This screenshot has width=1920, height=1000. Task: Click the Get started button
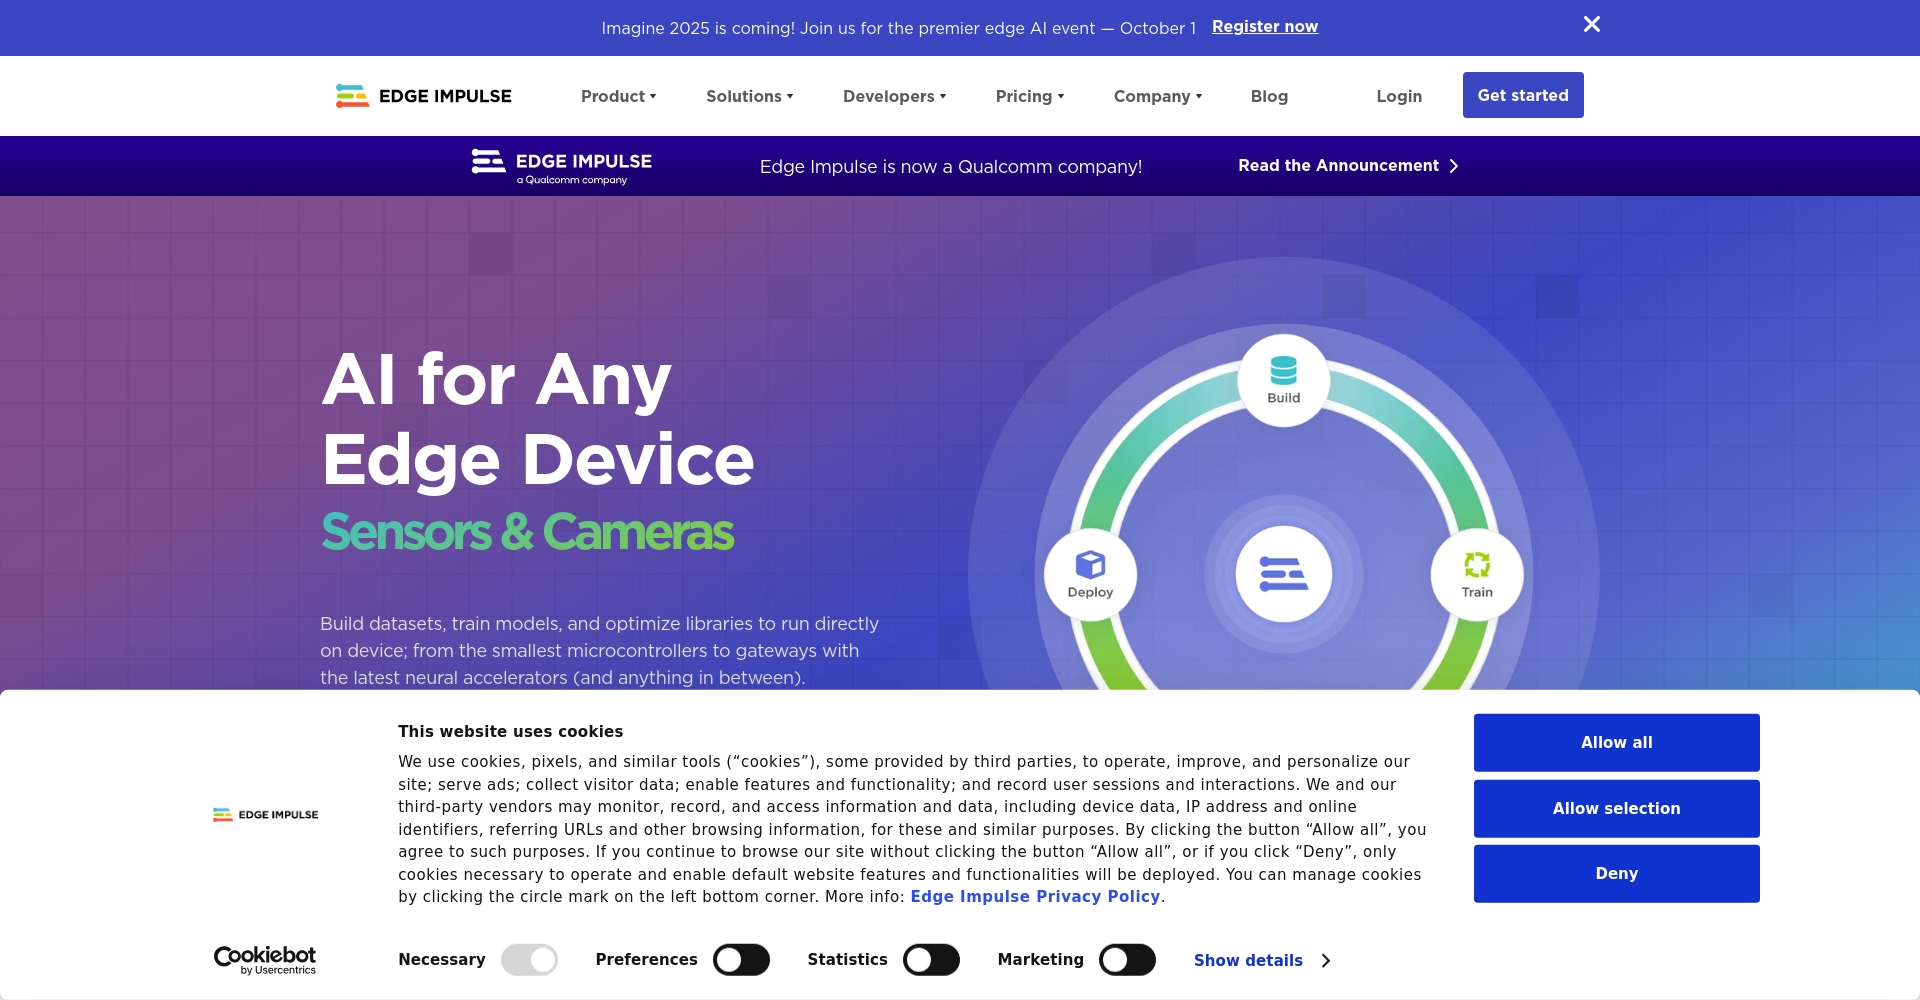(1523, 95)
